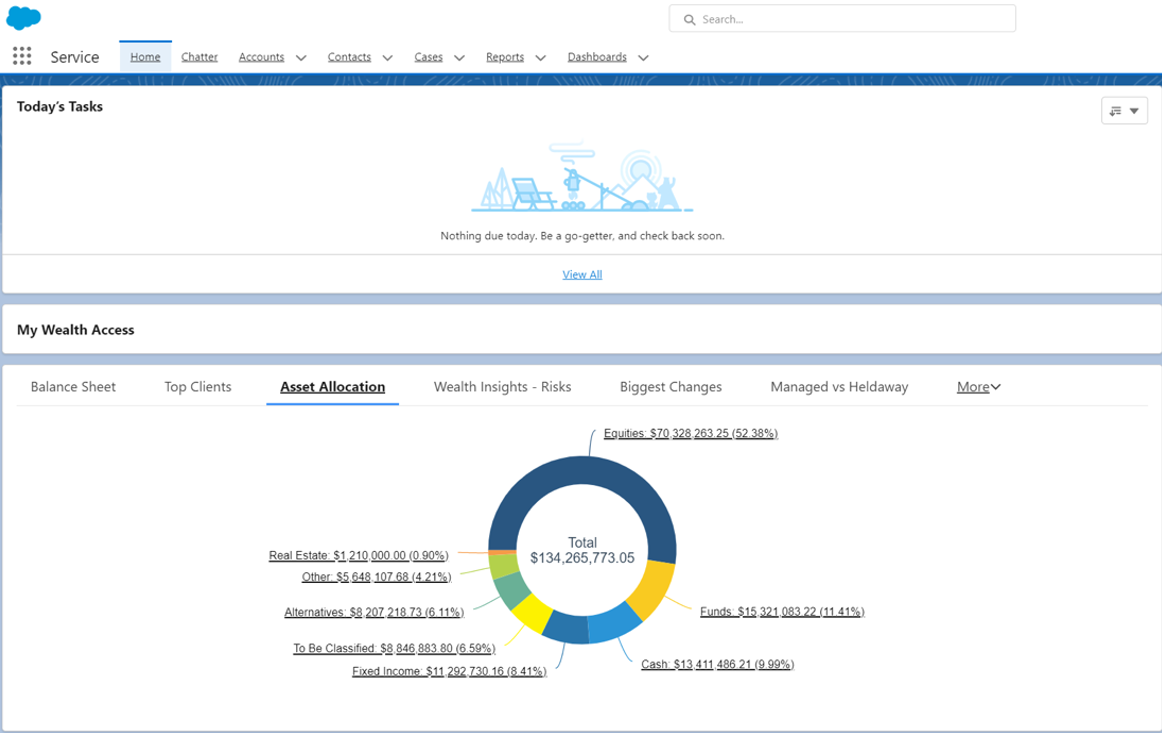The image size is (1162, 733).
Task: Open Today's Tasks filter dropdown button
Action: tap(1124, 111)
